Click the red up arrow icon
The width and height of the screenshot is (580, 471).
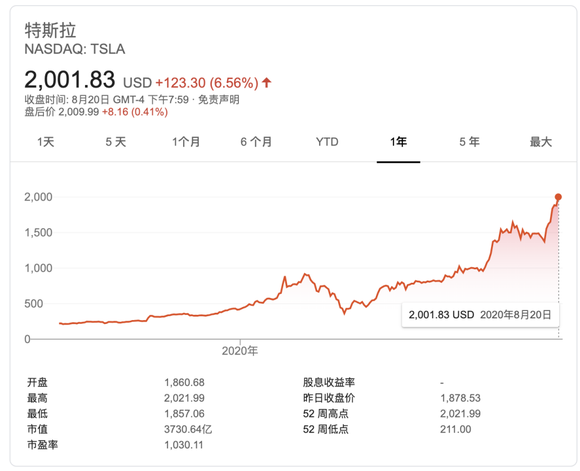266,83
